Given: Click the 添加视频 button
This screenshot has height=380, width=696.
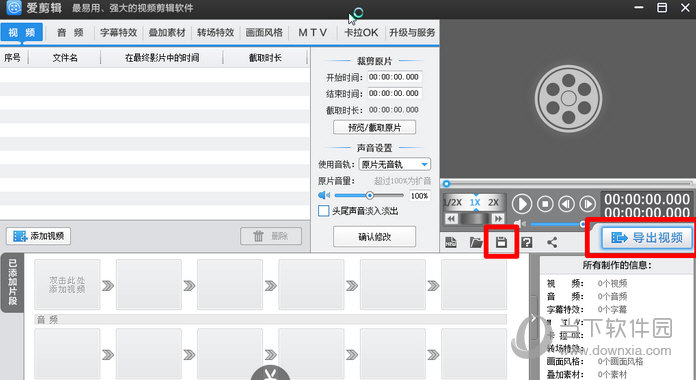Looking at the screenshot, I should (39, 236).
